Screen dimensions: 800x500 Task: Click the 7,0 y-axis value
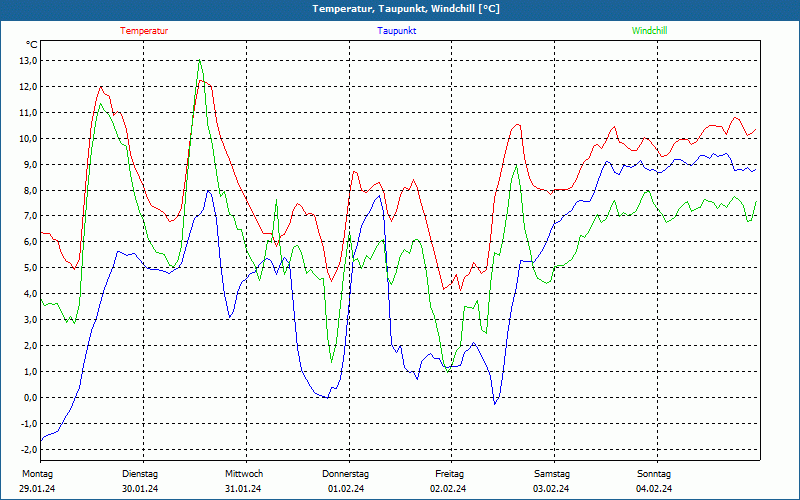tap(31, 216)
